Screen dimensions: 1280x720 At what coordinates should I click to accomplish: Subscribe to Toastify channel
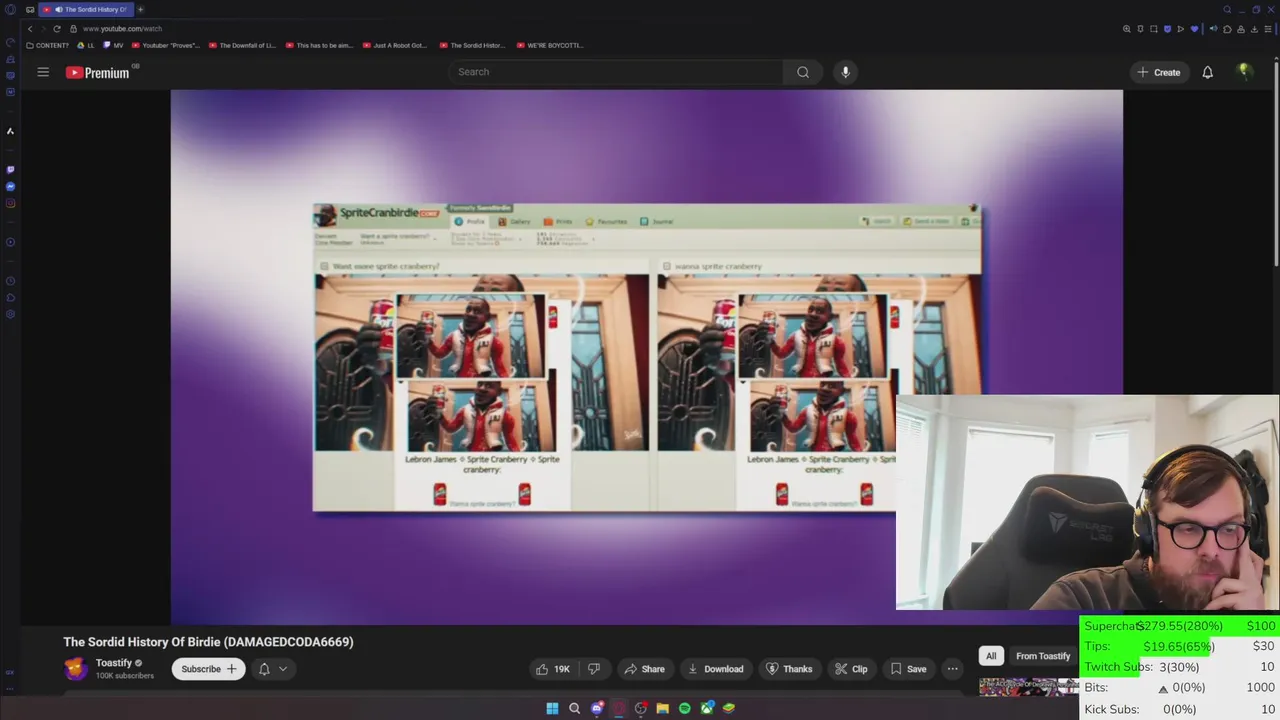(209, 669)
